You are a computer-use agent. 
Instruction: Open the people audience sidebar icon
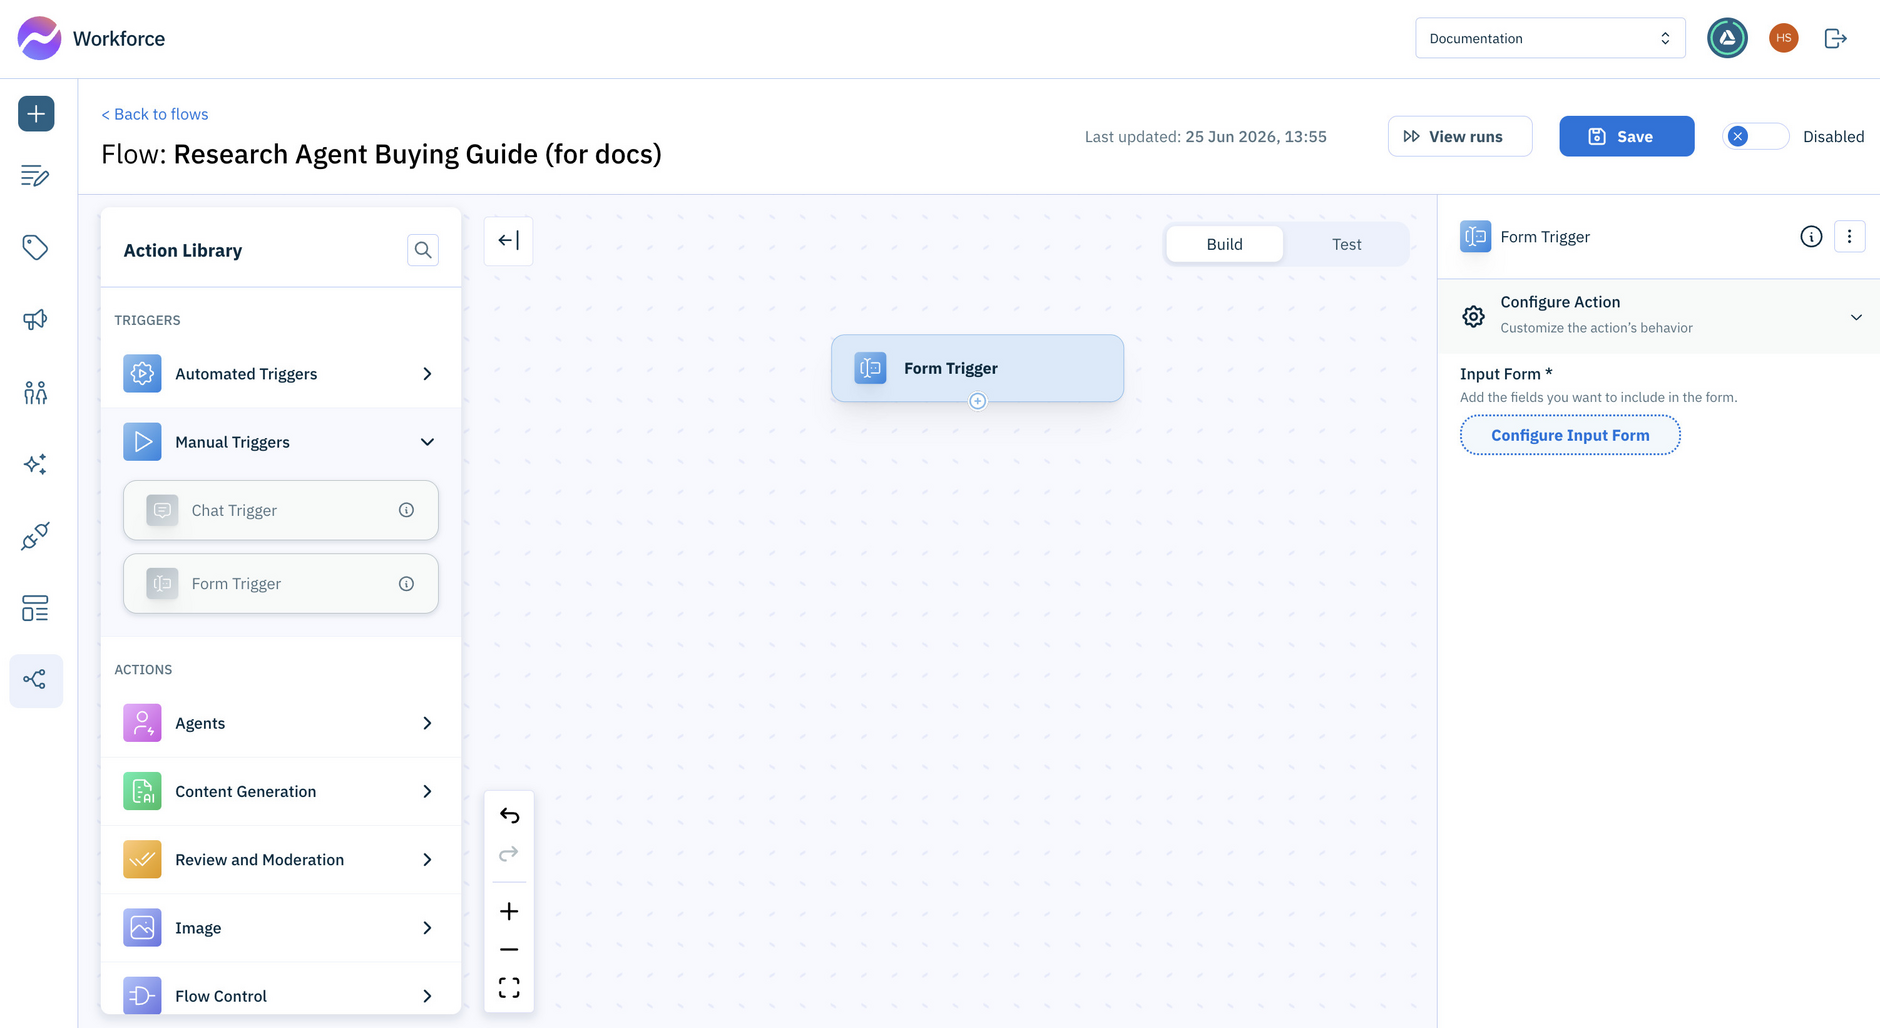coord(35,392)
